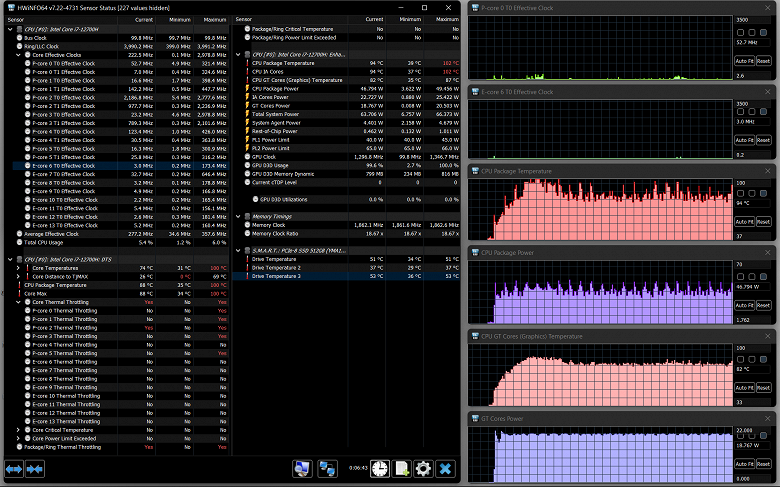The width and height of the screenshot is (780, 487).
Task: Reset the elapsed time clock icon
Action: pos(379,468)
